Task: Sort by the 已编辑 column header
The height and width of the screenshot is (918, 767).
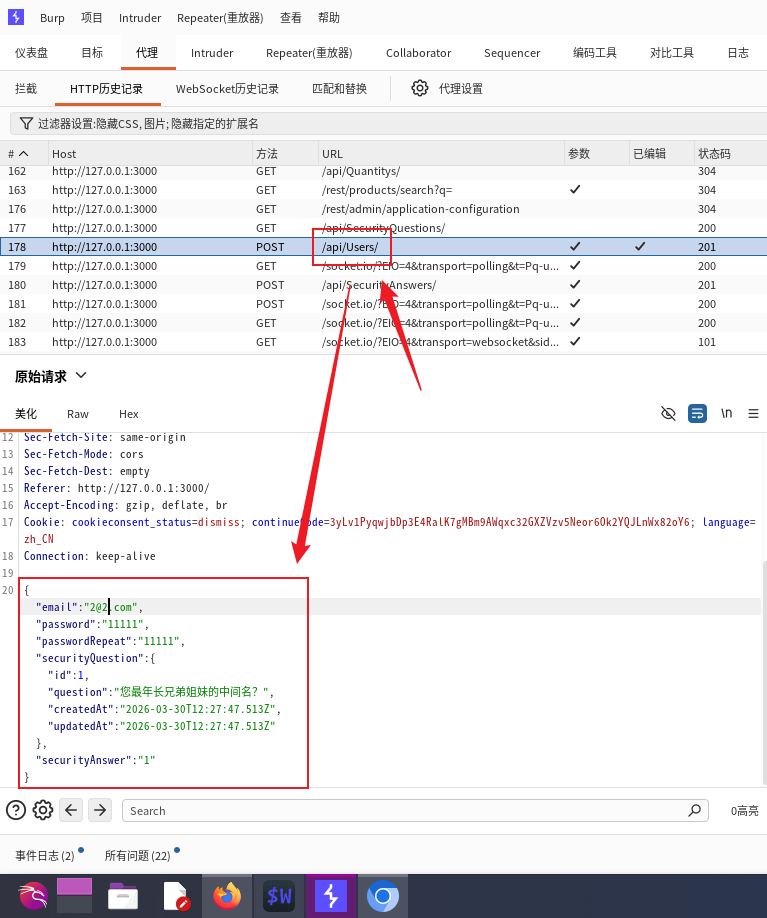Action: (662, 153)
